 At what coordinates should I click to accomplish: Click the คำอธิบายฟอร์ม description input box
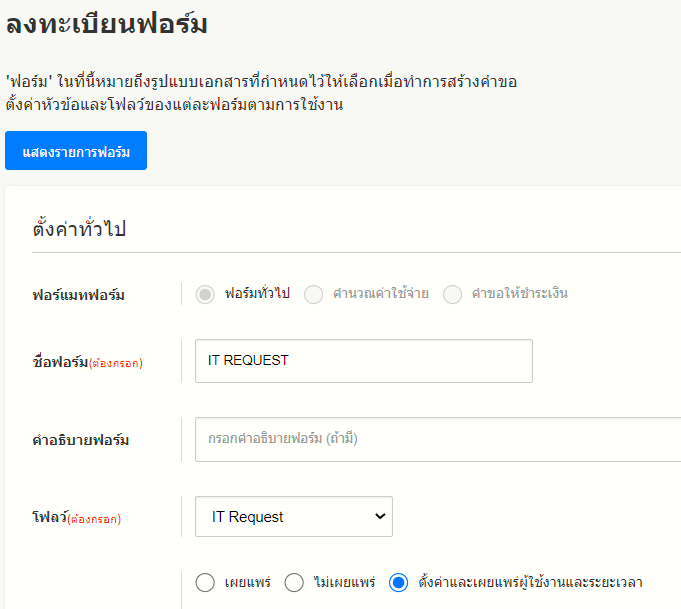(x=438, y=439)
